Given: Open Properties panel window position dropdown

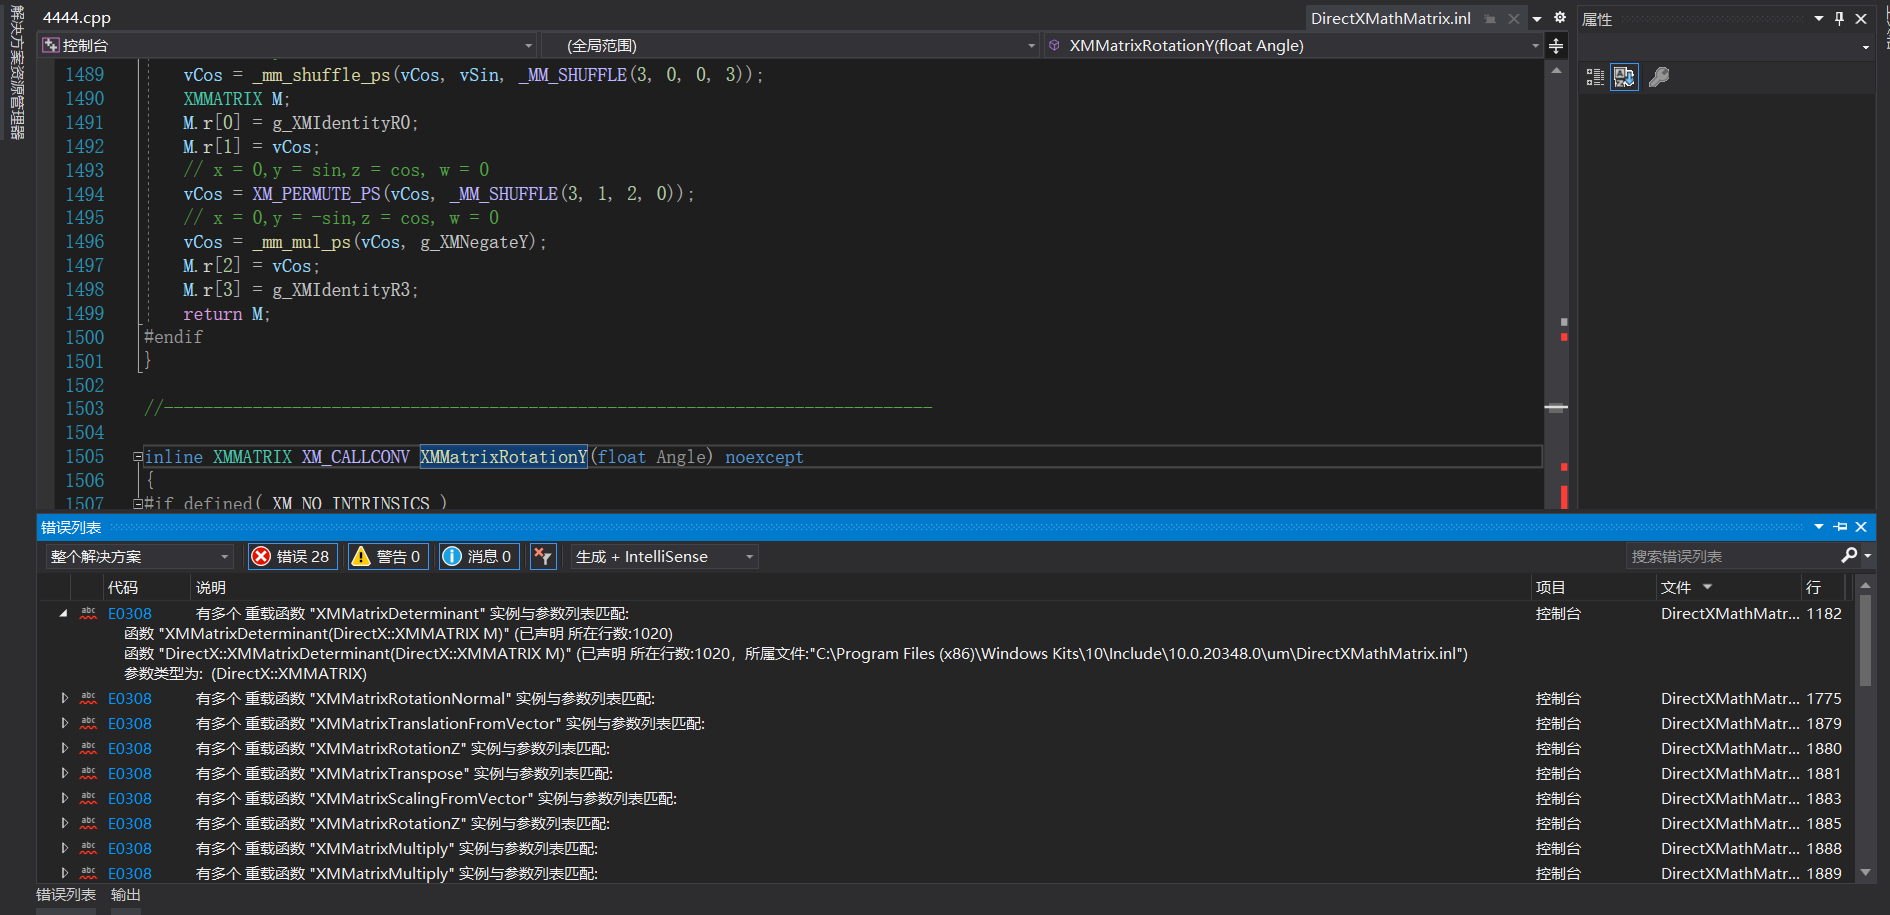Looking at the screenshot, I should [1819, 18].
